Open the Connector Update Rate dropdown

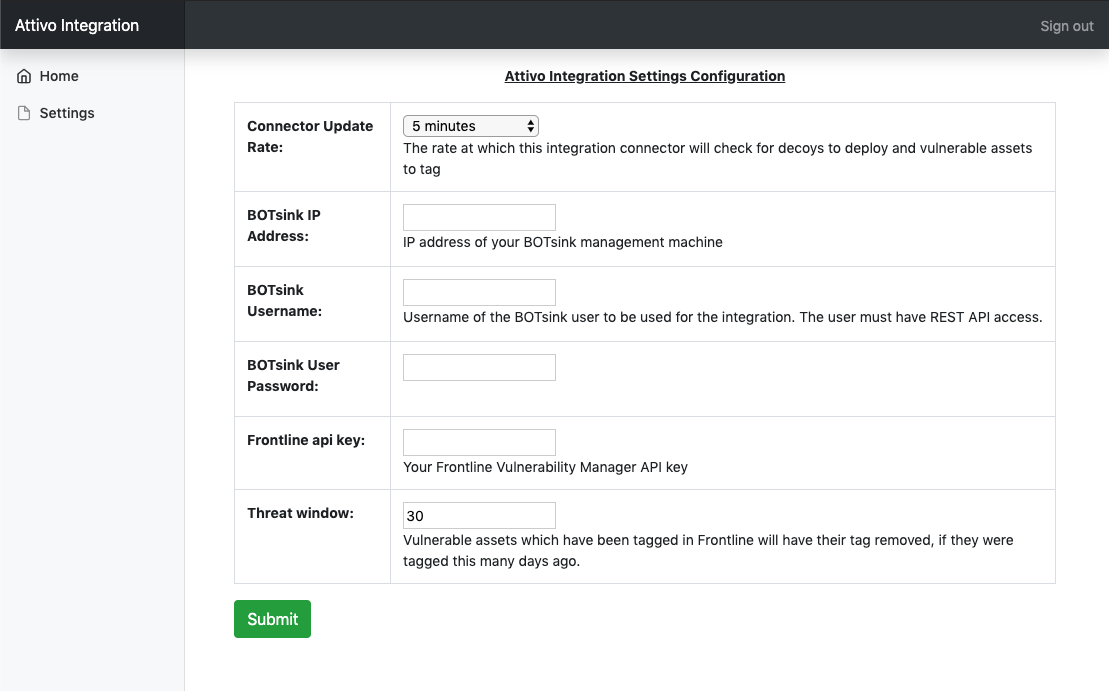471,126
